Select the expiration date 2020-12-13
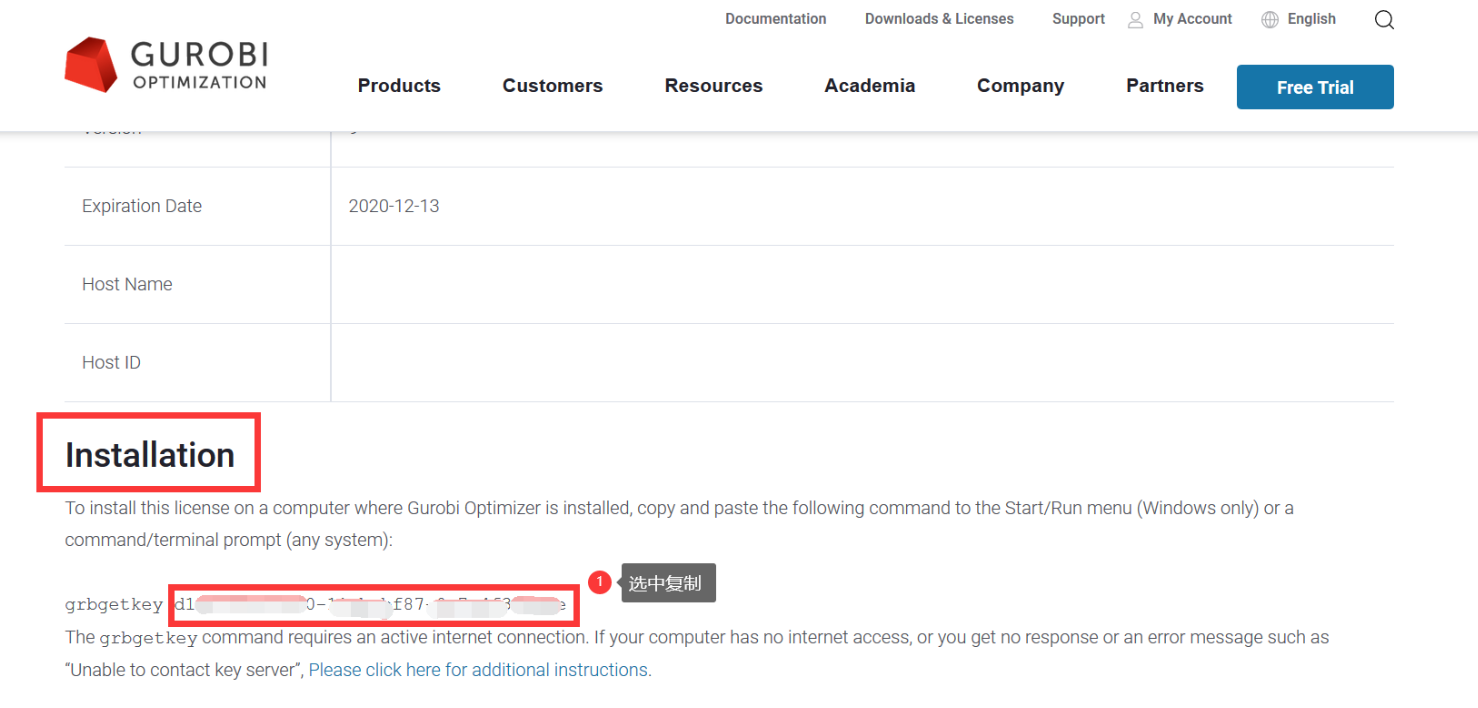Screen dimensions: 1478x708 [x=394, y=206]
